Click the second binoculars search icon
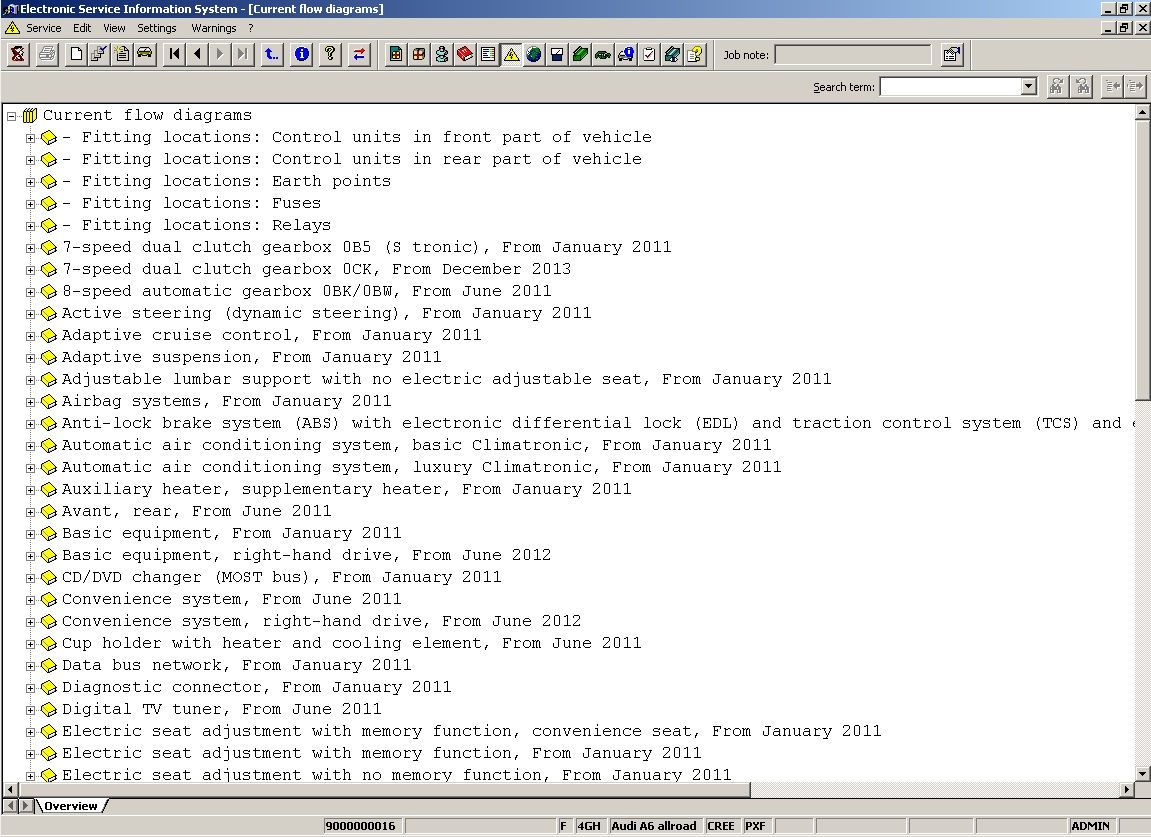This screenshot has width=1151, height=837. (x=1082, y=87)
